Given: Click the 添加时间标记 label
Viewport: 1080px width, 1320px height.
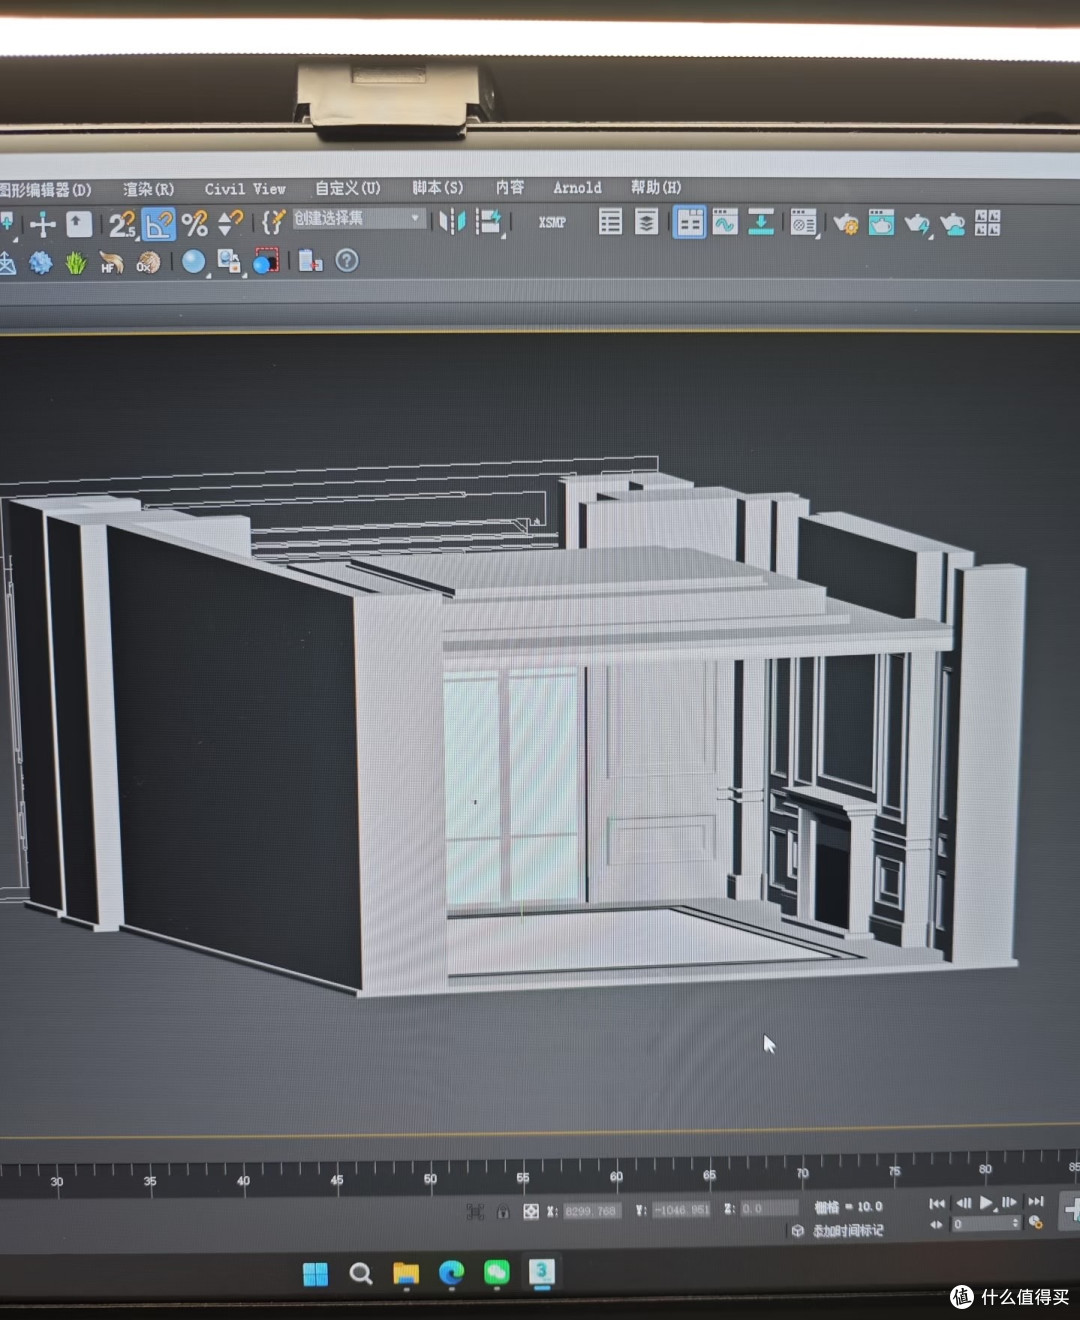Looking at the screenshot, I should point(847,1231).
